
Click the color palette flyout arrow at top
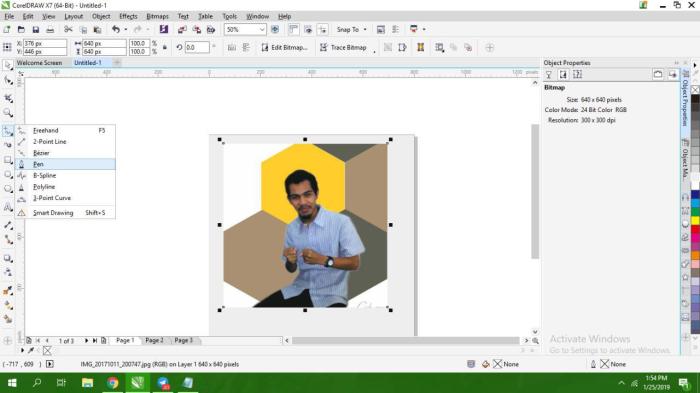(x=695, y=66)
